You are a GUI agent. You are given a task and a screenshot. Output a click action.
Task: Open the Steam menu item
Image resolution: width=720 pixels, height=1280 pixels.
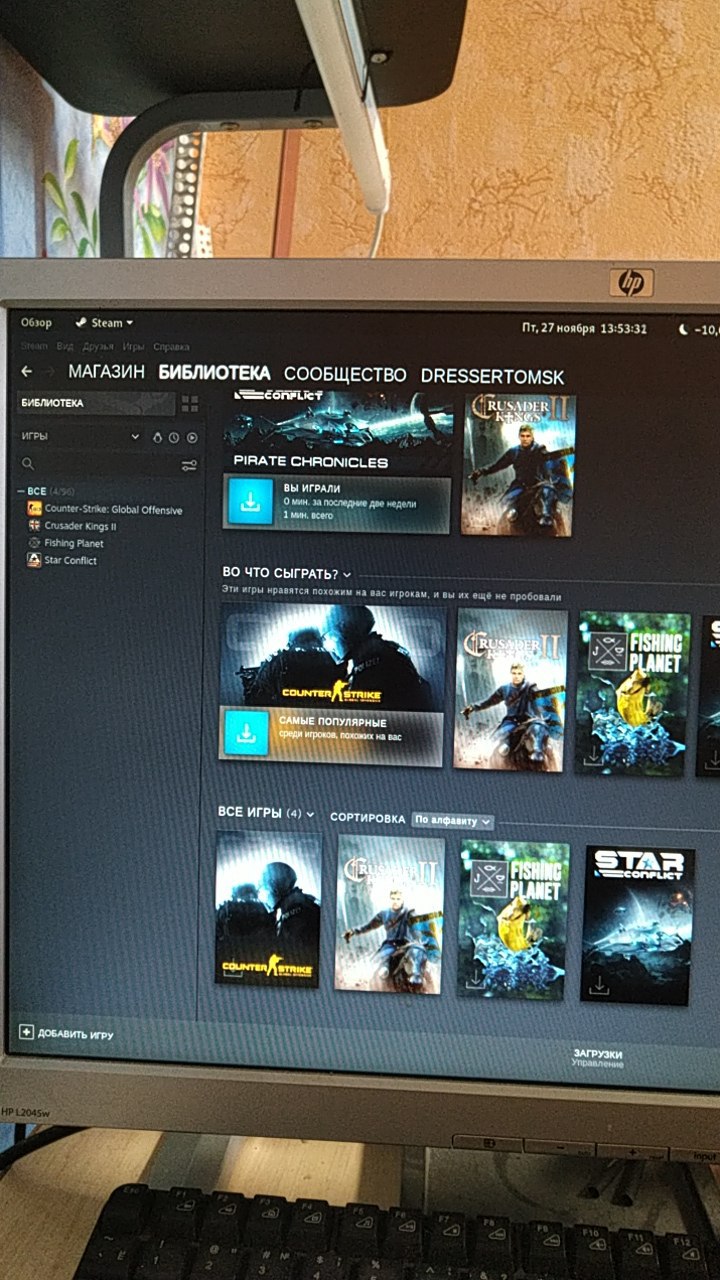[34, 346]
